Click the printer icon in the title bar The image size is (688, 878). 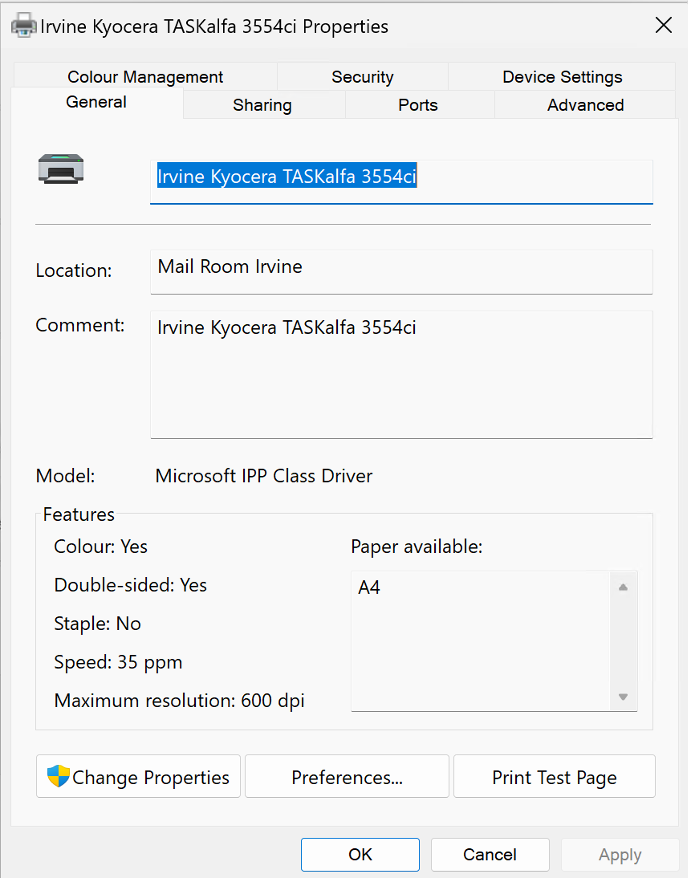pyautogui.click(x=24, y=25)
